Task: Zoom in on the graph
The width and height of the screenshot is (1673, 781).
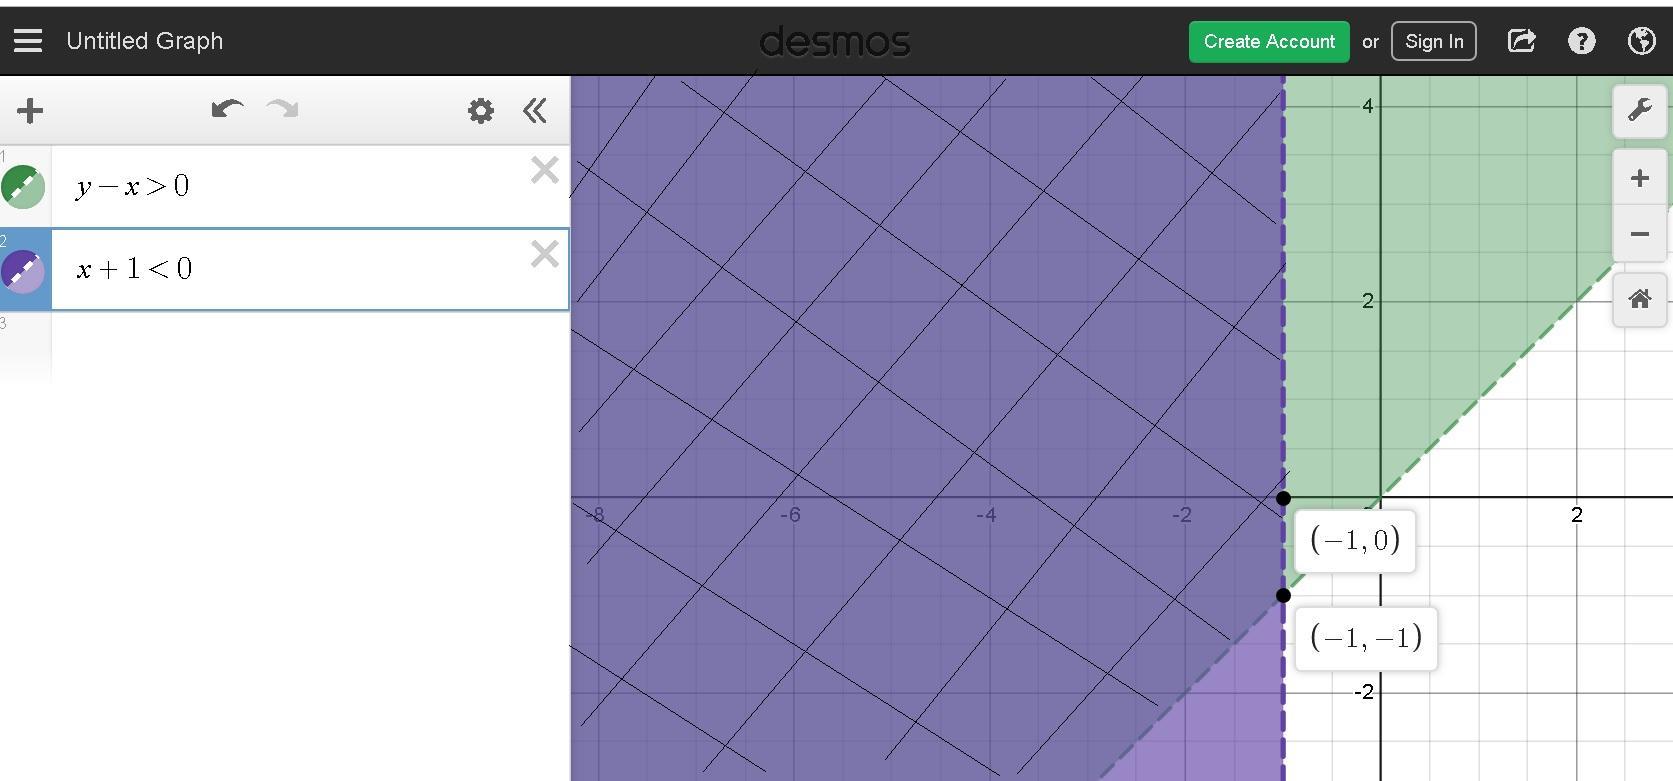Action: coord(1639,179)
